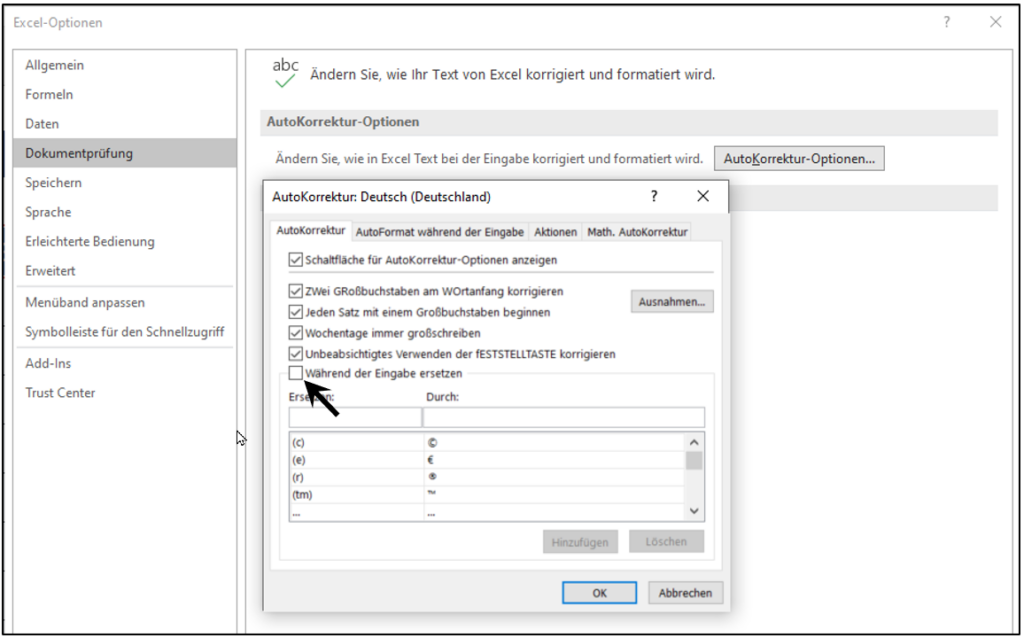This screenshot has width=1024, height=638.
Task: Open Symbolleiste für den Schnellzugriff category
Action: point(125,332)
